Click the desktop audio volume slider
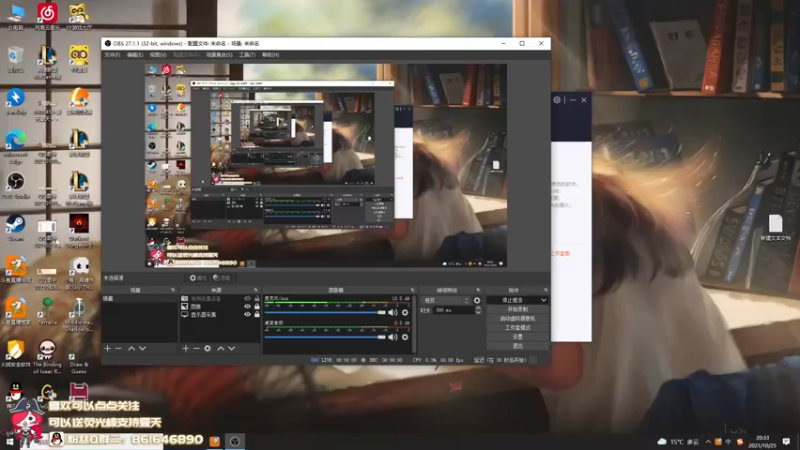800x450 pixels. pyautogui.click(x=325, y=337)
